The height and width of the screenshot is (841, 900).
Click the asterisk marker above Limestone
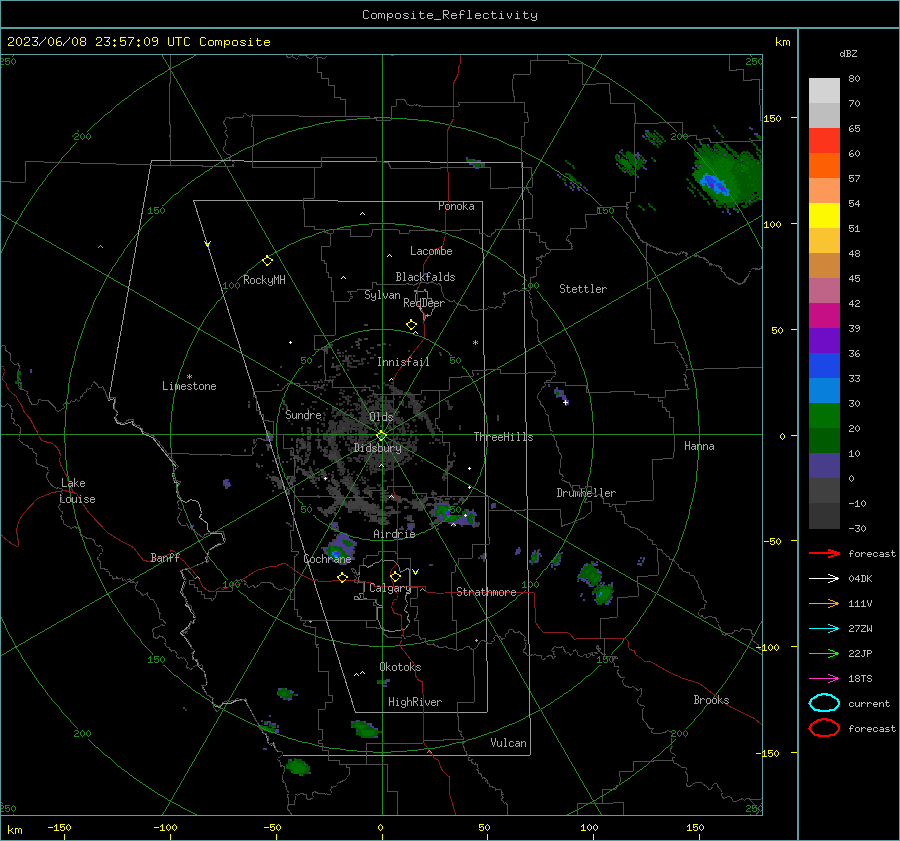click(x=189, y=377)
